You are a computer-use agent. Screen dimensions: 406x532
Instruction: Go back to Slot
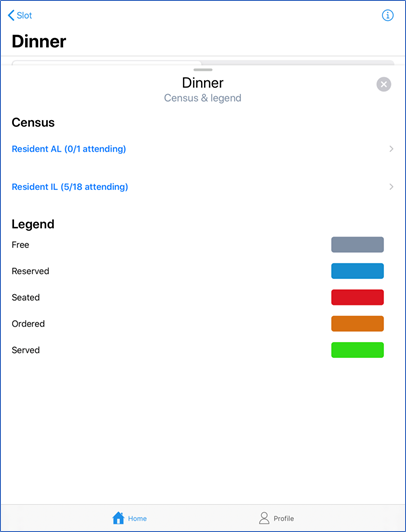(x=20, y=15)
